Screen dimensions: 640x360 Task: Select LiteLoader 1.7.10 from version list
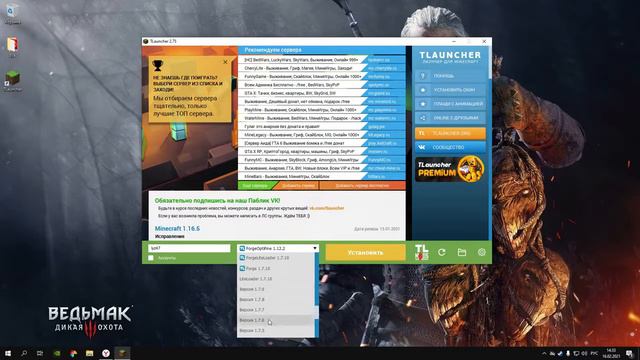point(276,279)
